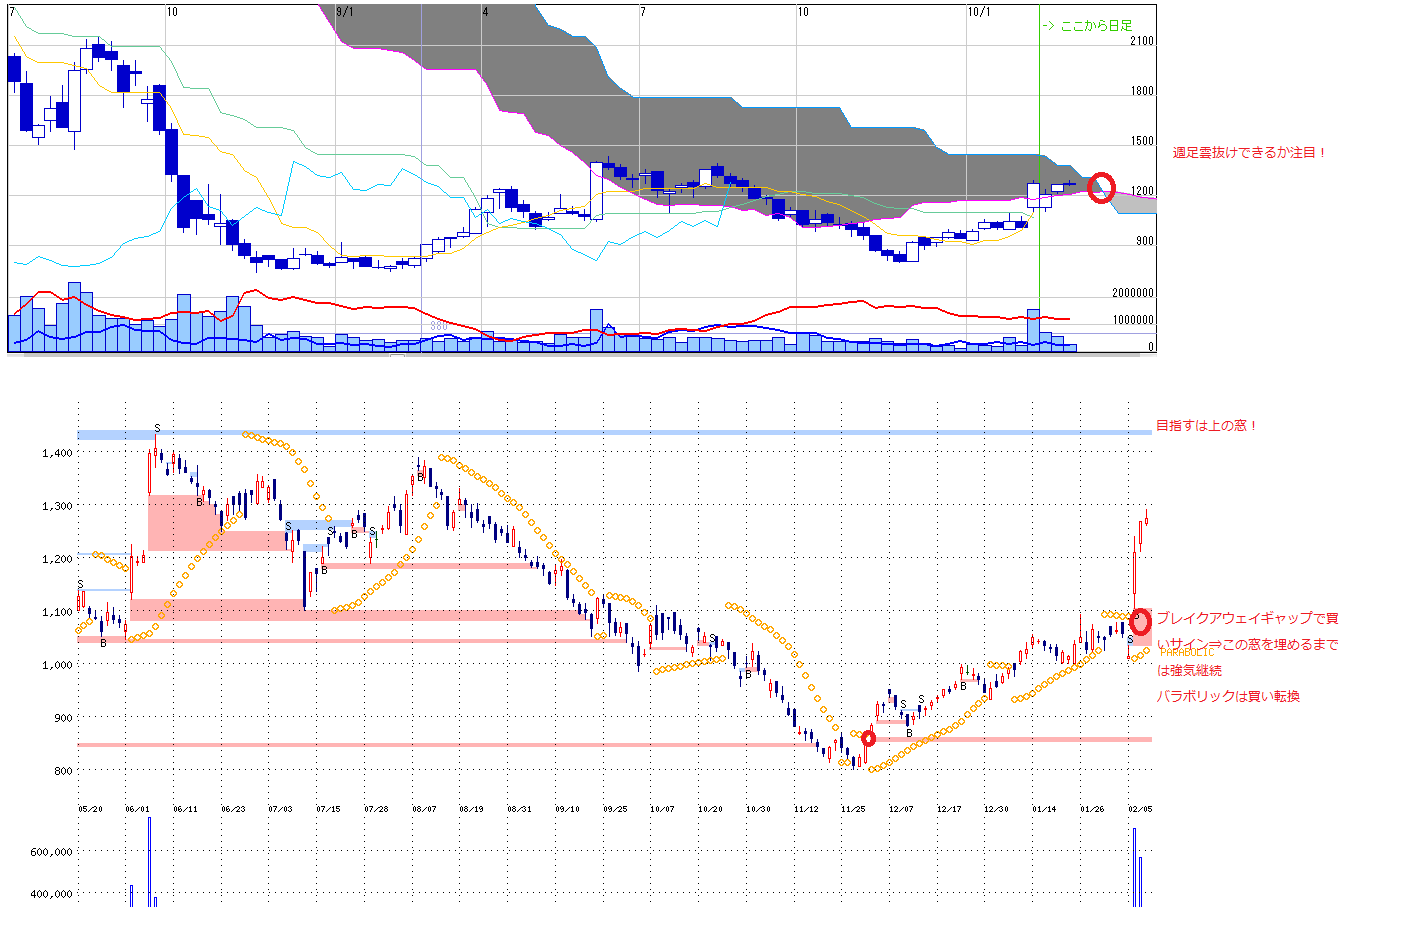Click the green ここから日足 arrow label
This screenshot has height=940, width=1410.
tap(1087, 26)
